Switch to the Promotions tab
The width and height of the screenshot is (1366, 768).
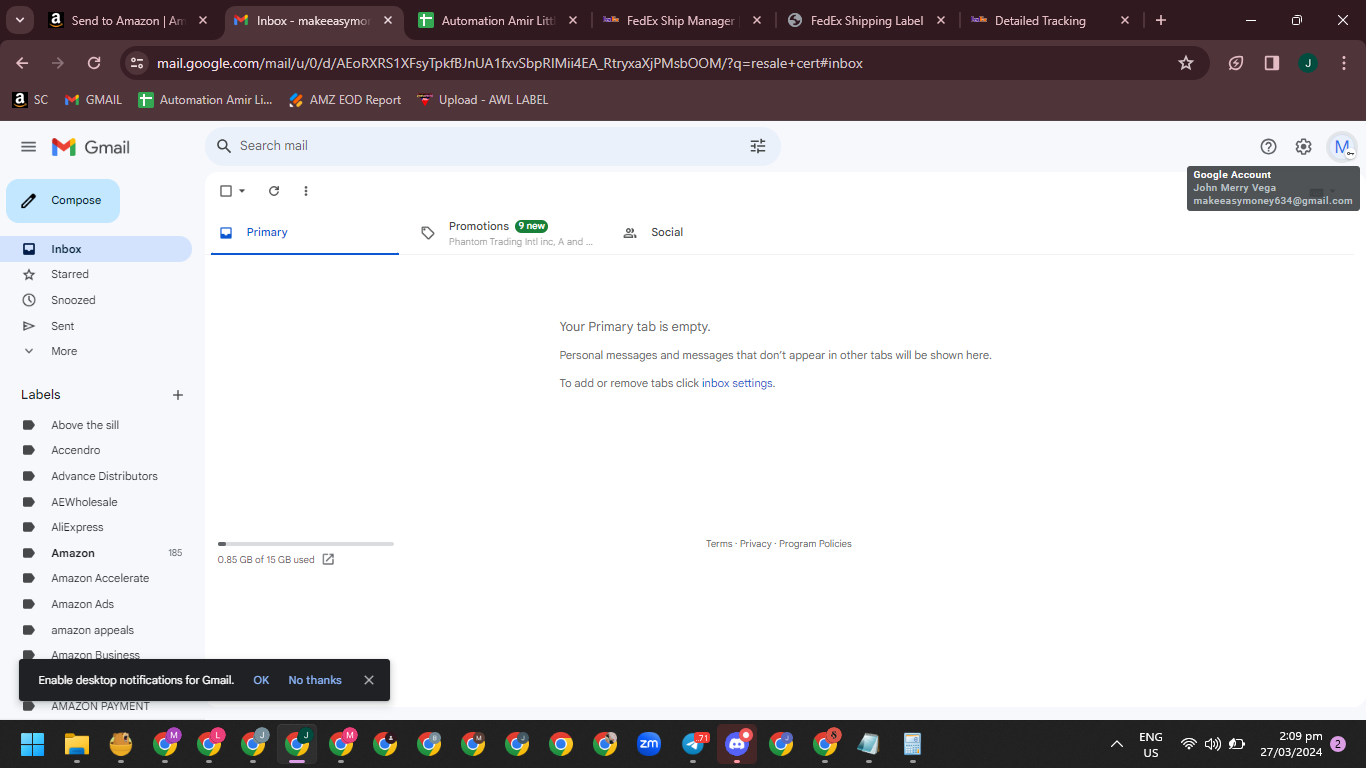(506, 232)
